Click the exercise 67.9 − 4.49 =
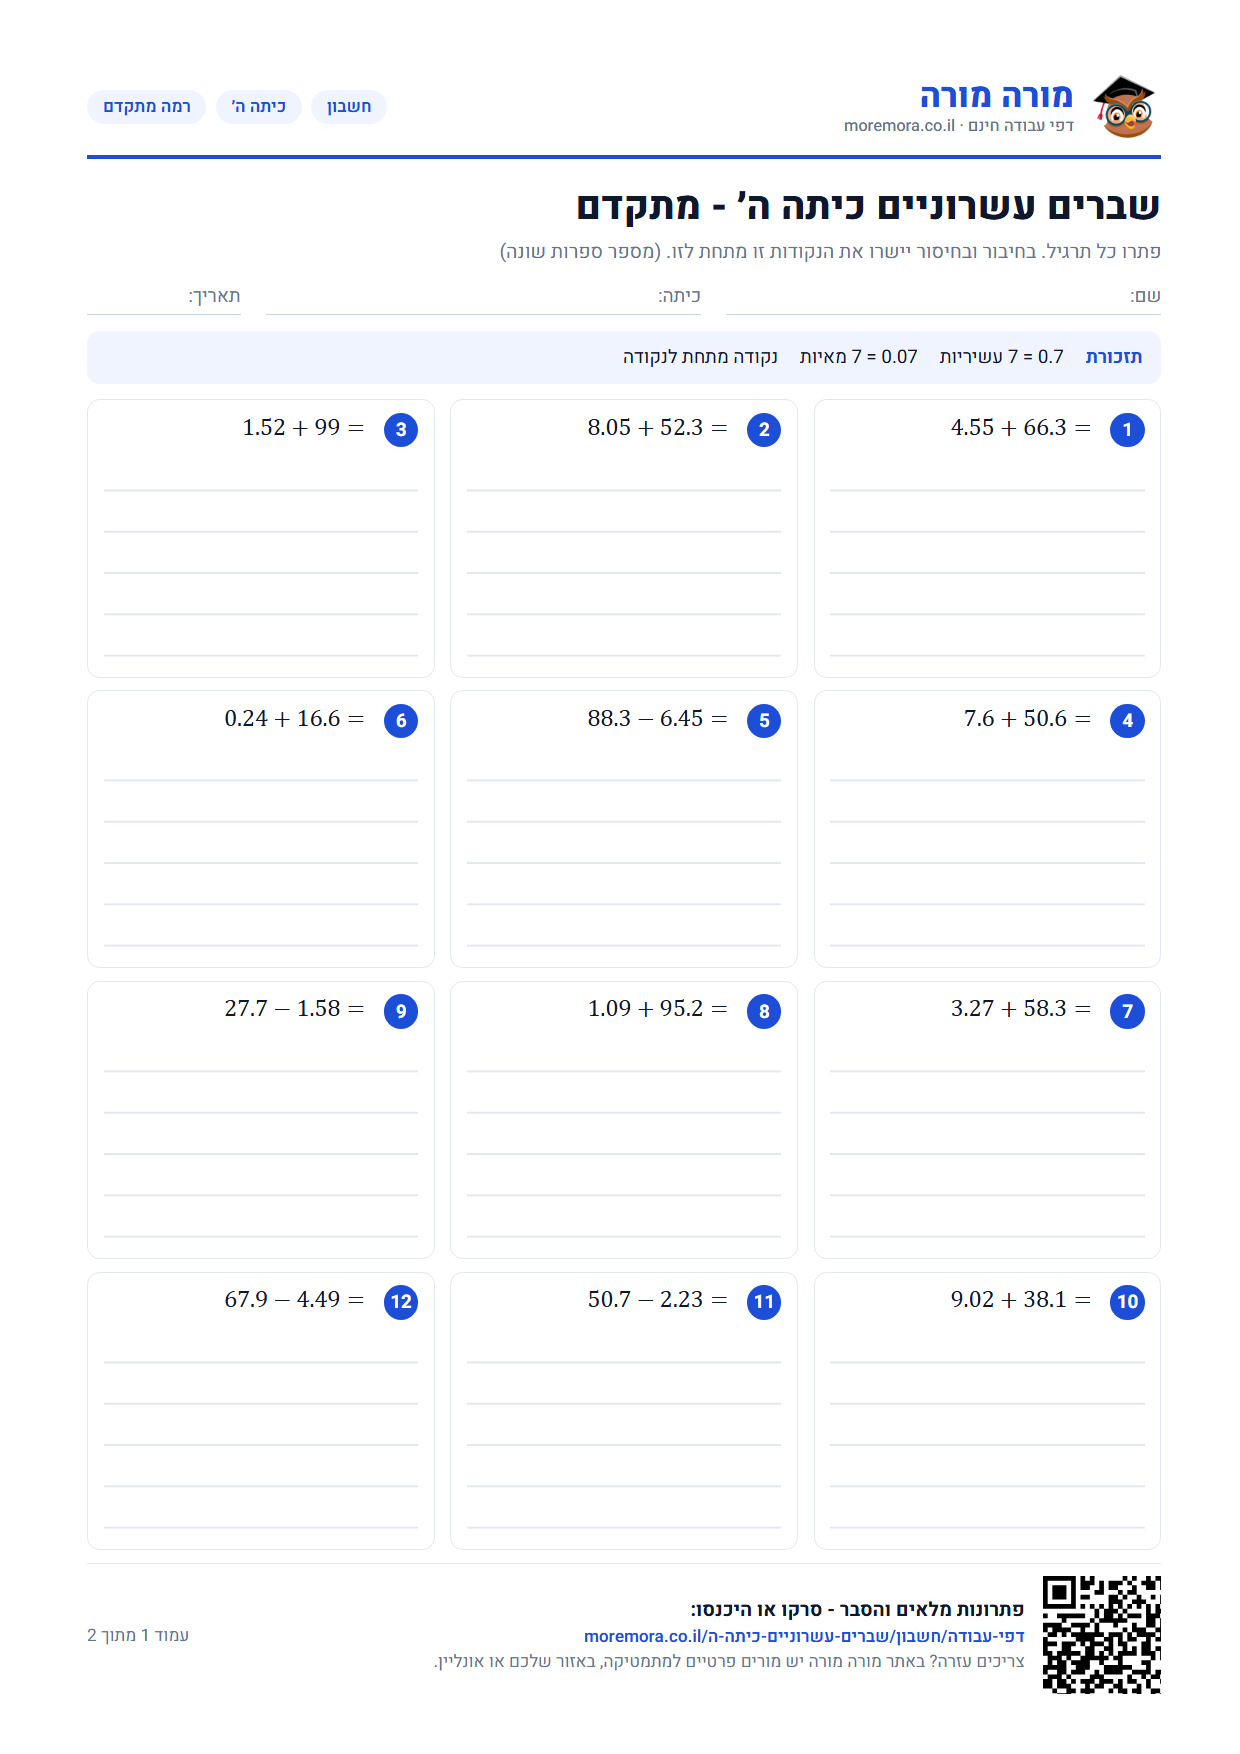1240x1754 pixels. [x=294, y=1300]
